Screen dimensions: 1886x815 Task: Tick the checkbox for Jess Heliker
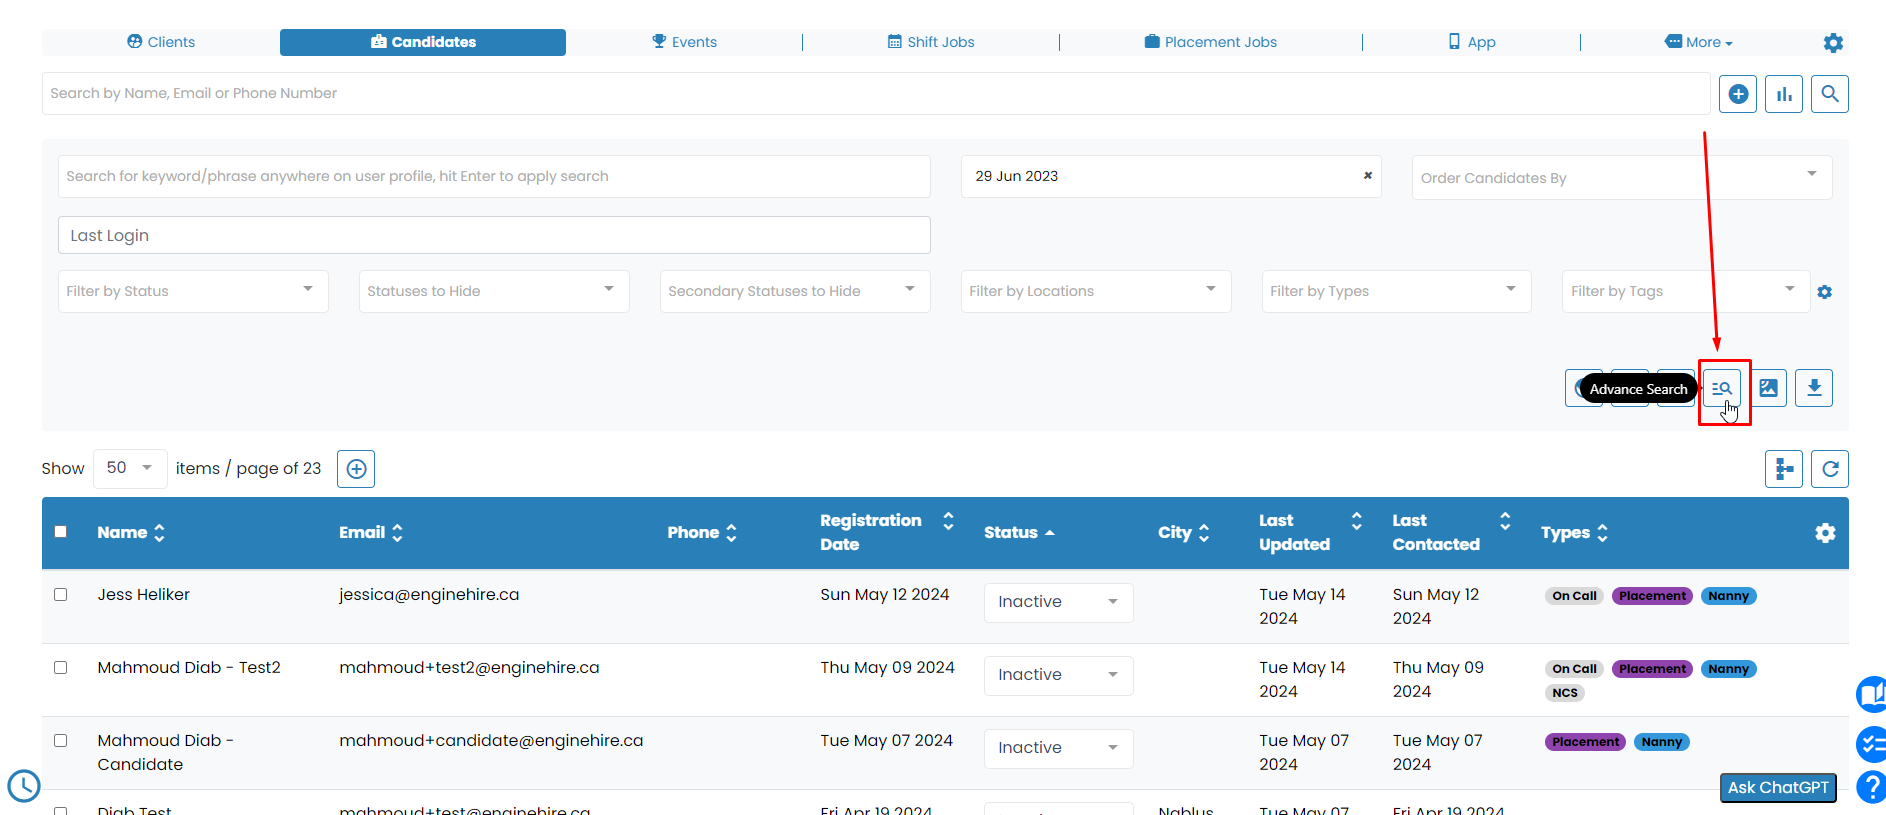61,595
